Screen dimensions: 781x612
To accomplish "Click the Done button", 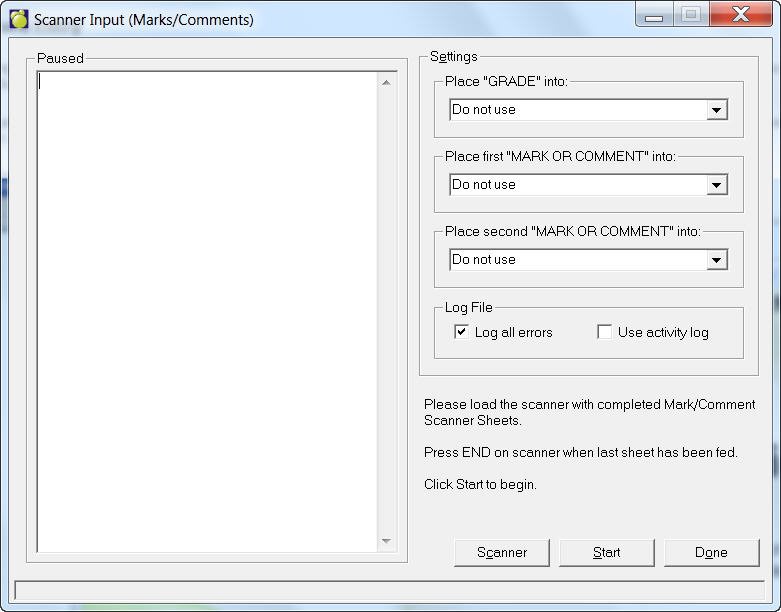I will click(x=711, y=552).
